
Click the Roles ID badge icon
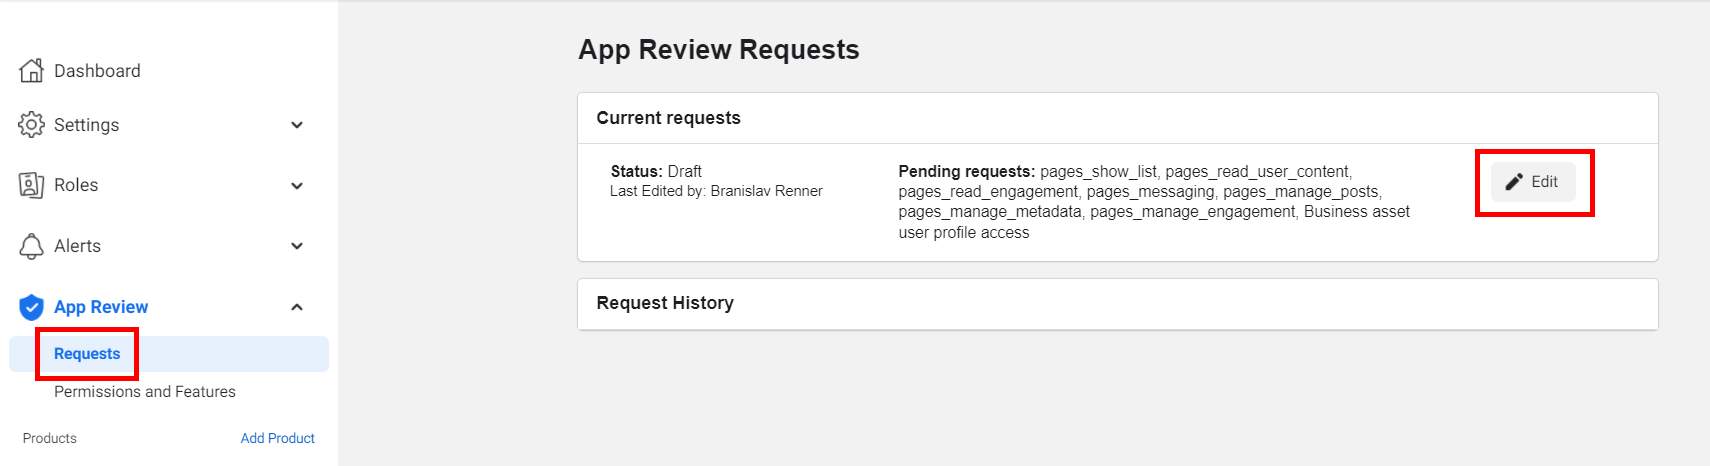[x=32, y=185]
